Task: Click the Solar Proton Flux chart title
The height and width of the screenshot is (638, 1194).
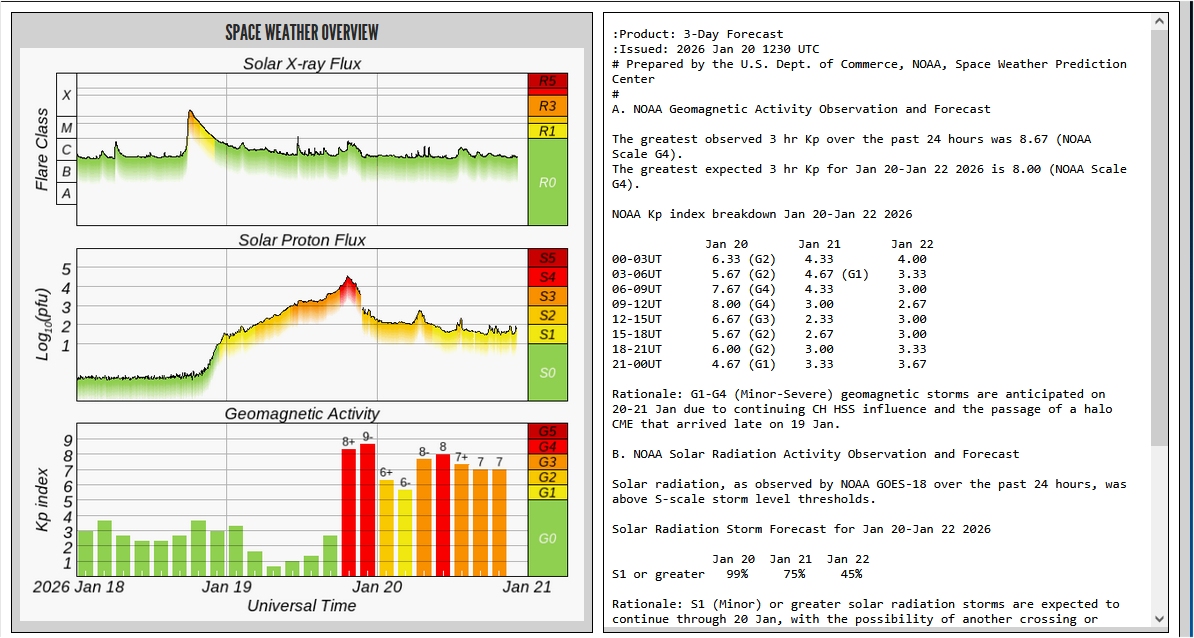Action: click(x=302, y=240)
